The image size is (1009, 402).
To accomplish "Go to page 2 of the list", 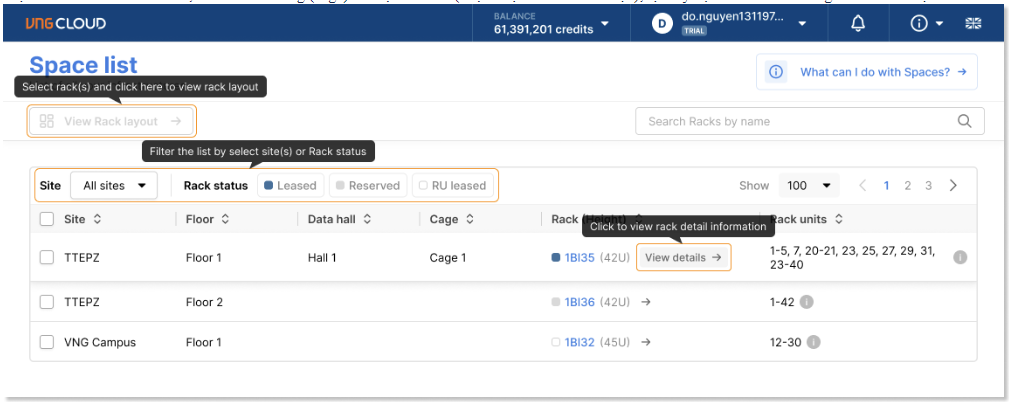I will [907, 186].
